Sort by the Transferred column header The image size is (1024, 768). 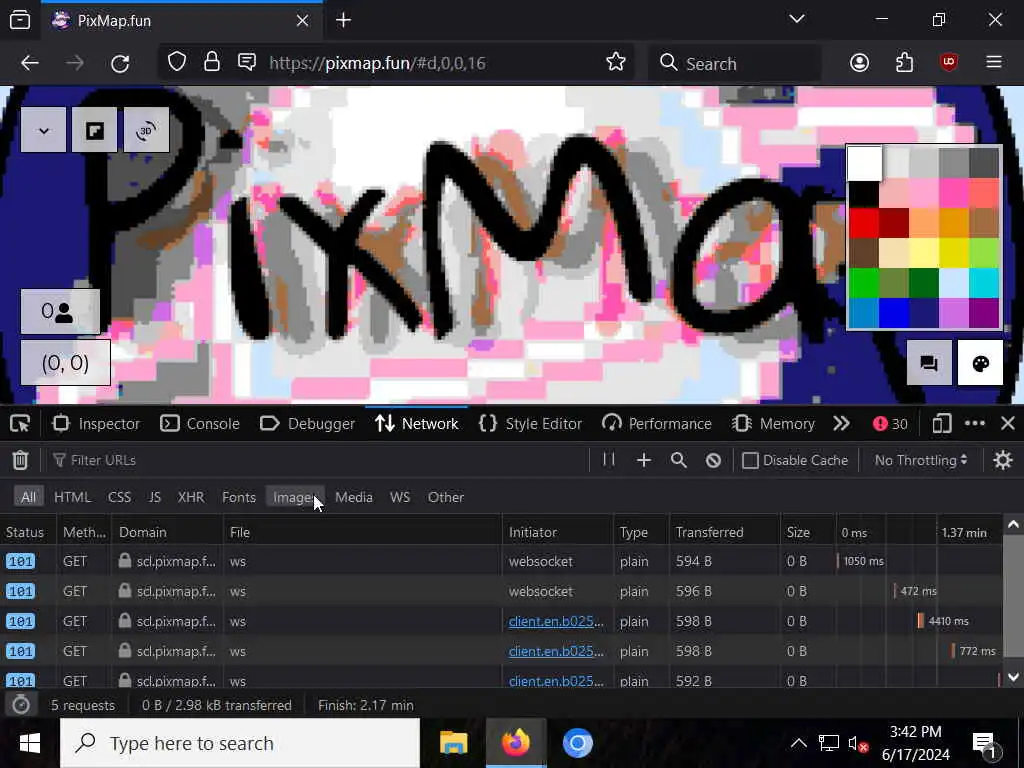[724, 532]
